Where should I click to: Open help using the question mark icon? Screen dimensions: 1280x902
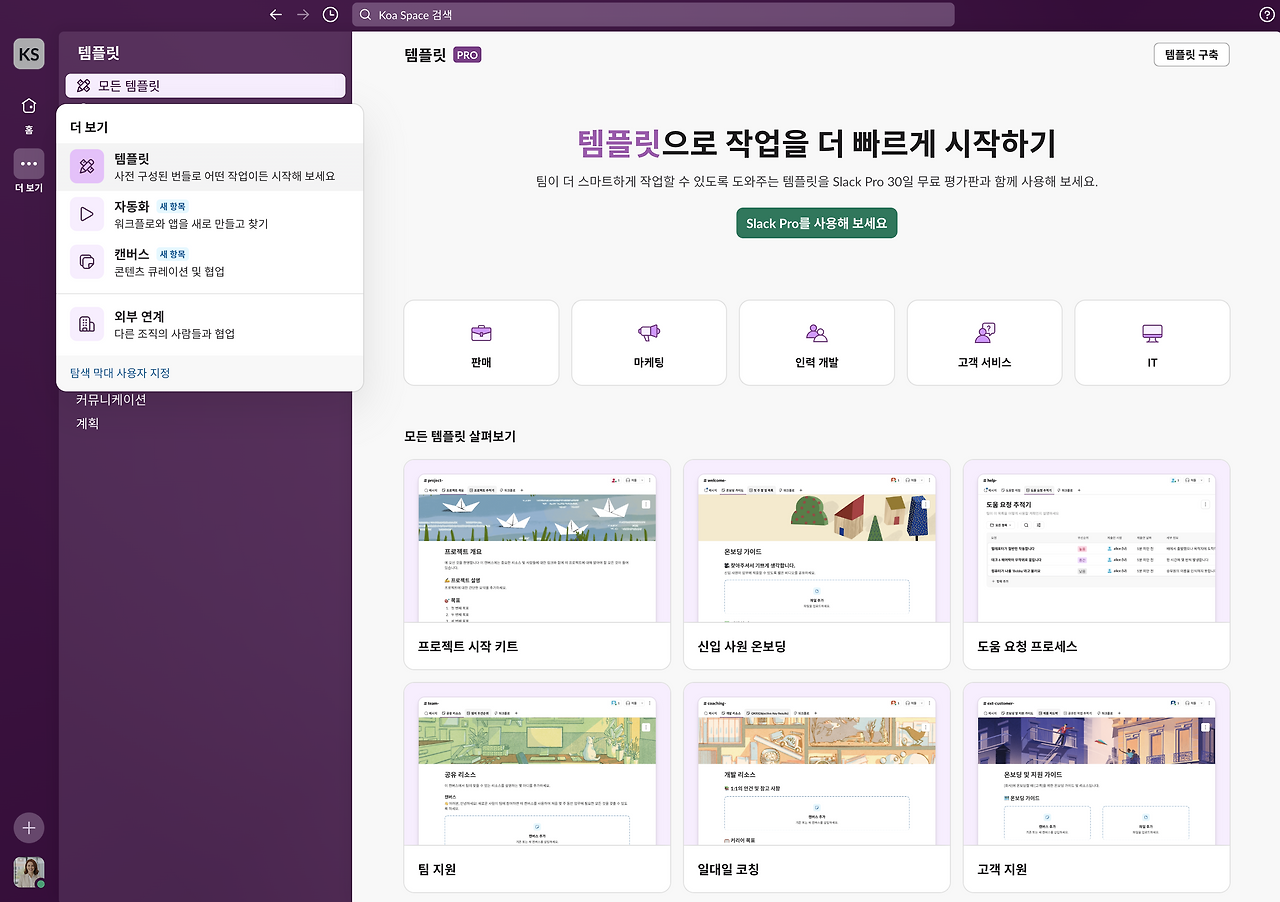click(1266, 14)
